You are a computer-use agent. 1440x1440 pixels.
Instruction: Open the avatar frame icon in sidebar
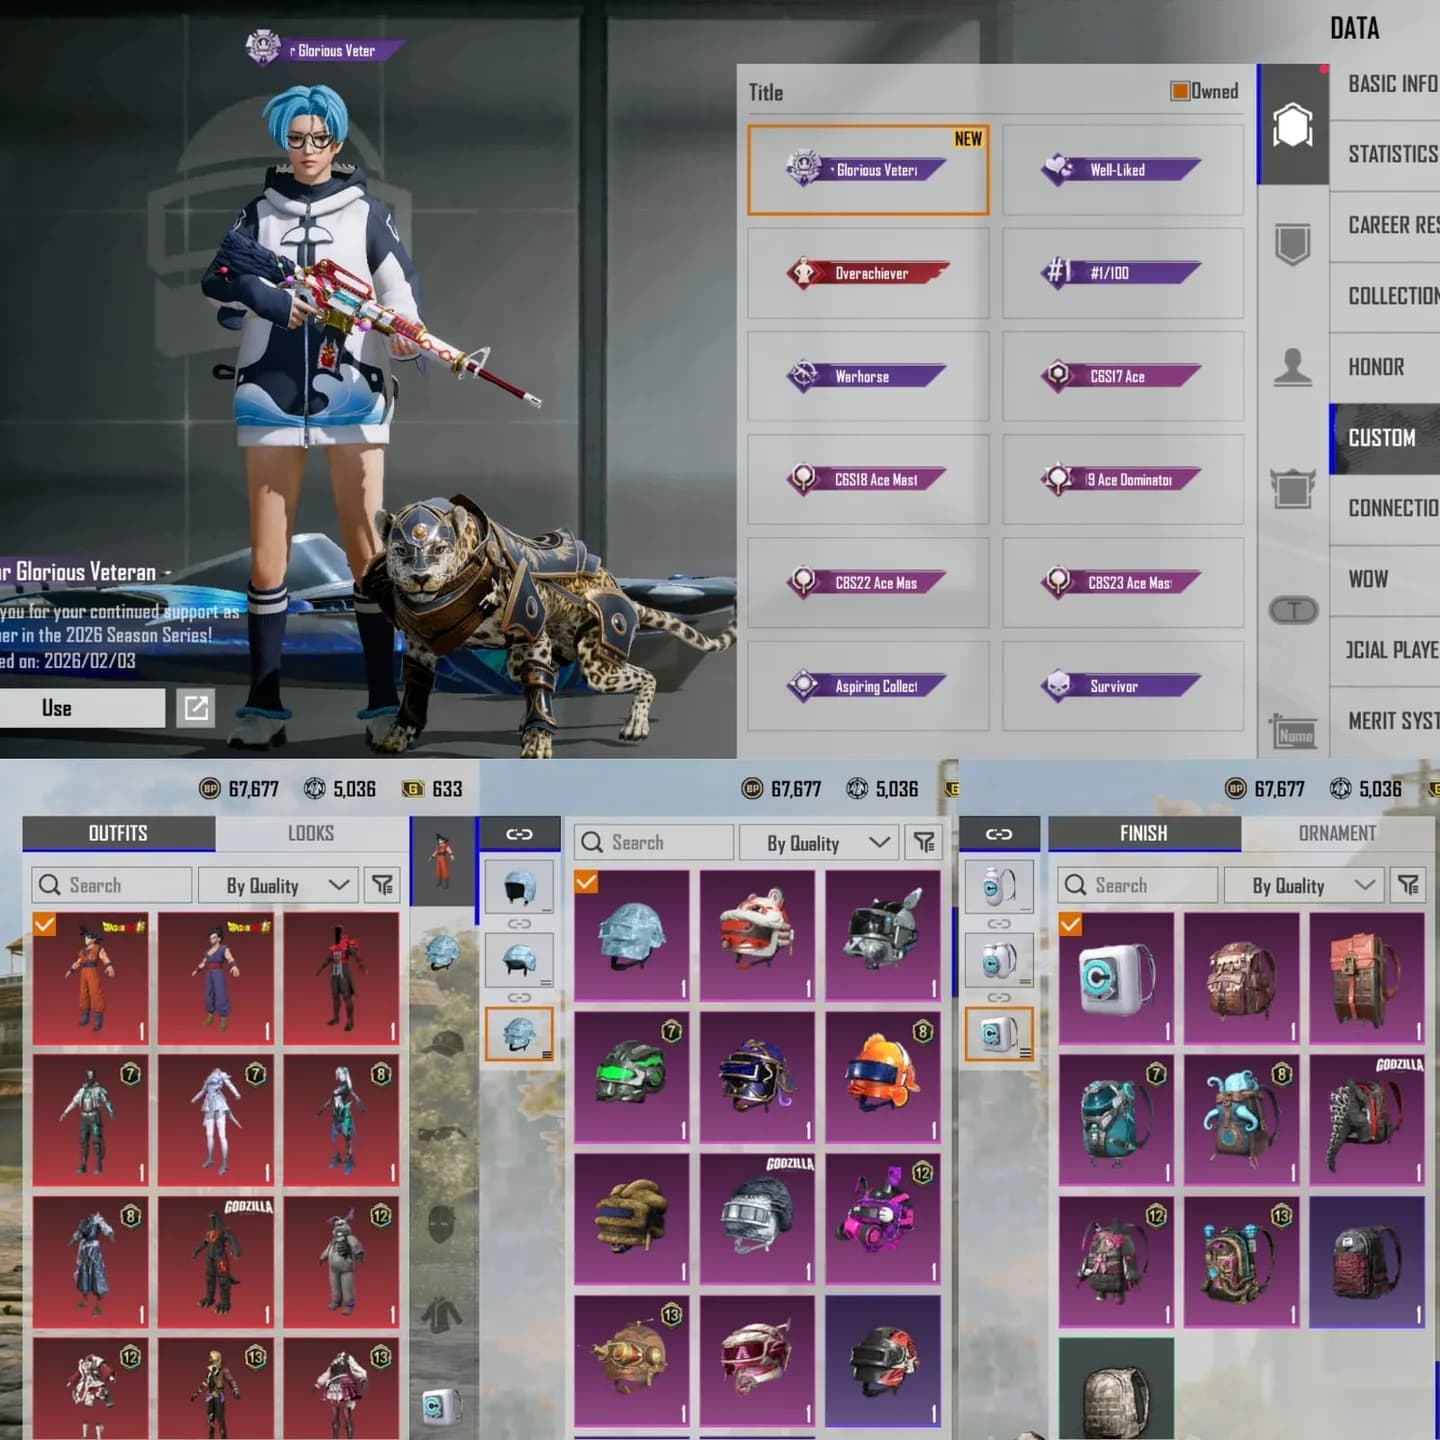(1292, 489)
